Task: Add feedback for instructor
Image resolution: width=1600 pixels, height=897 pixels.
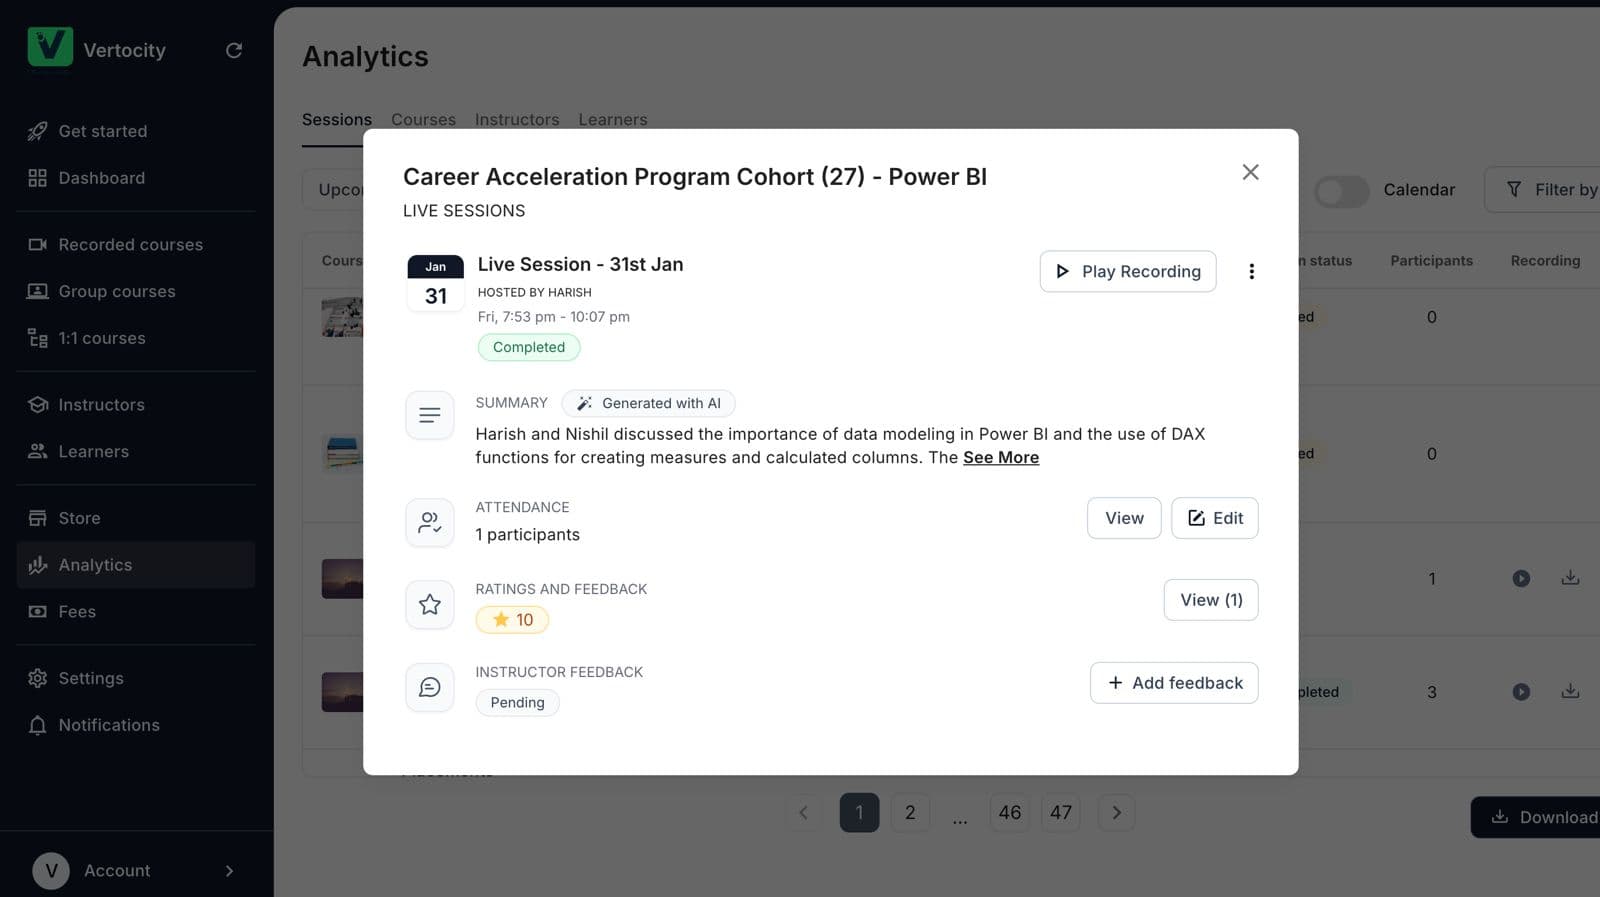Action: (x=1174, y=683)
